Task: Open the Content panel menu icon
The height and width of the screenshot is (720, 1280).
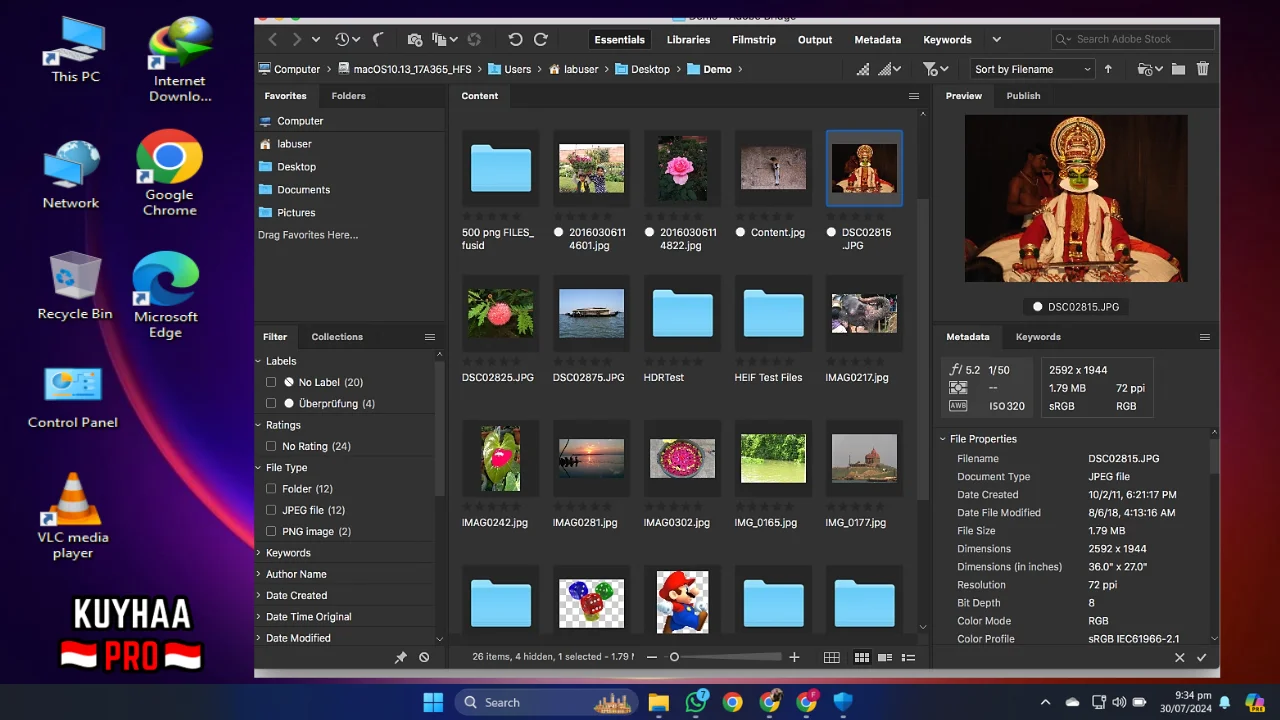Action: [x=913, y=96]
